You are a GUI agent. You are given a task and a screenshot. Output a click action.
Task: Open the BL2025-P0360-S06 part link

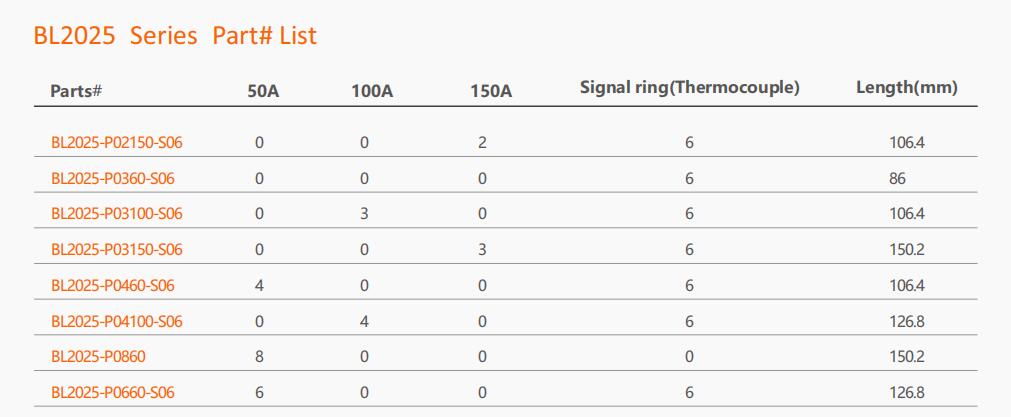point(113,179)
